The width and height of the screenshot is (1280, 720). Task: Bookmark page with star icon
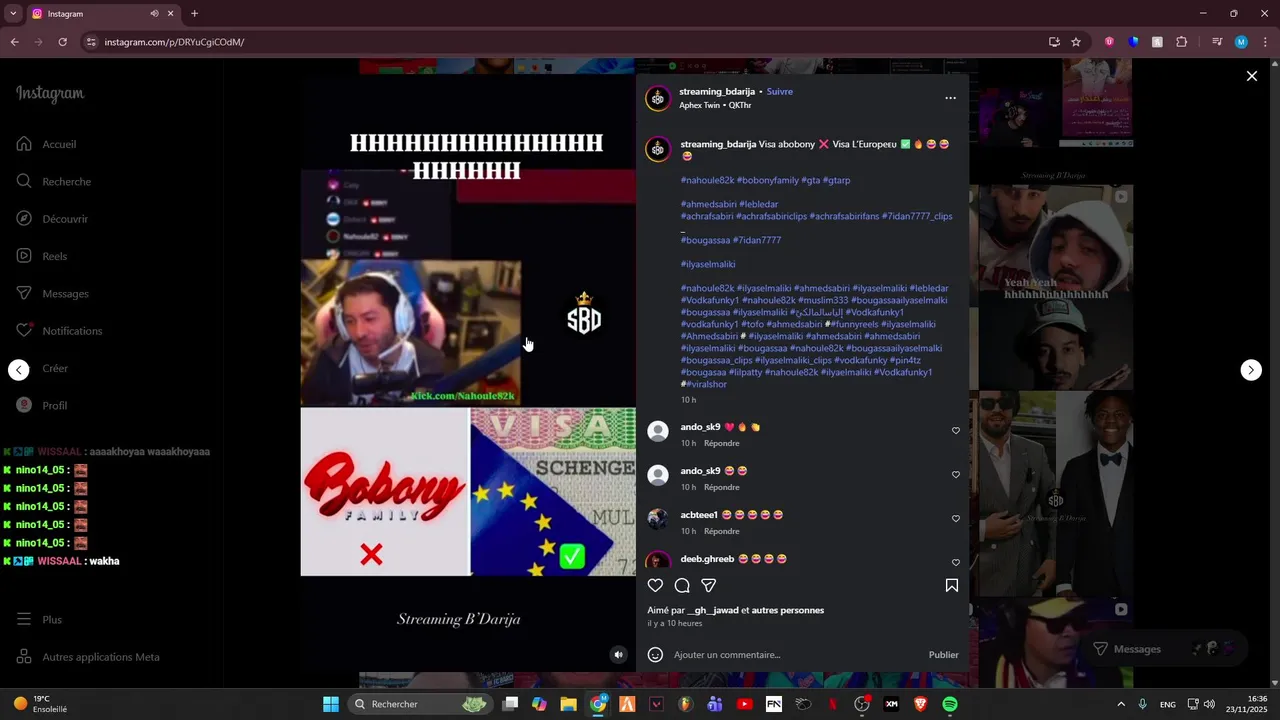click(1076, 42)
